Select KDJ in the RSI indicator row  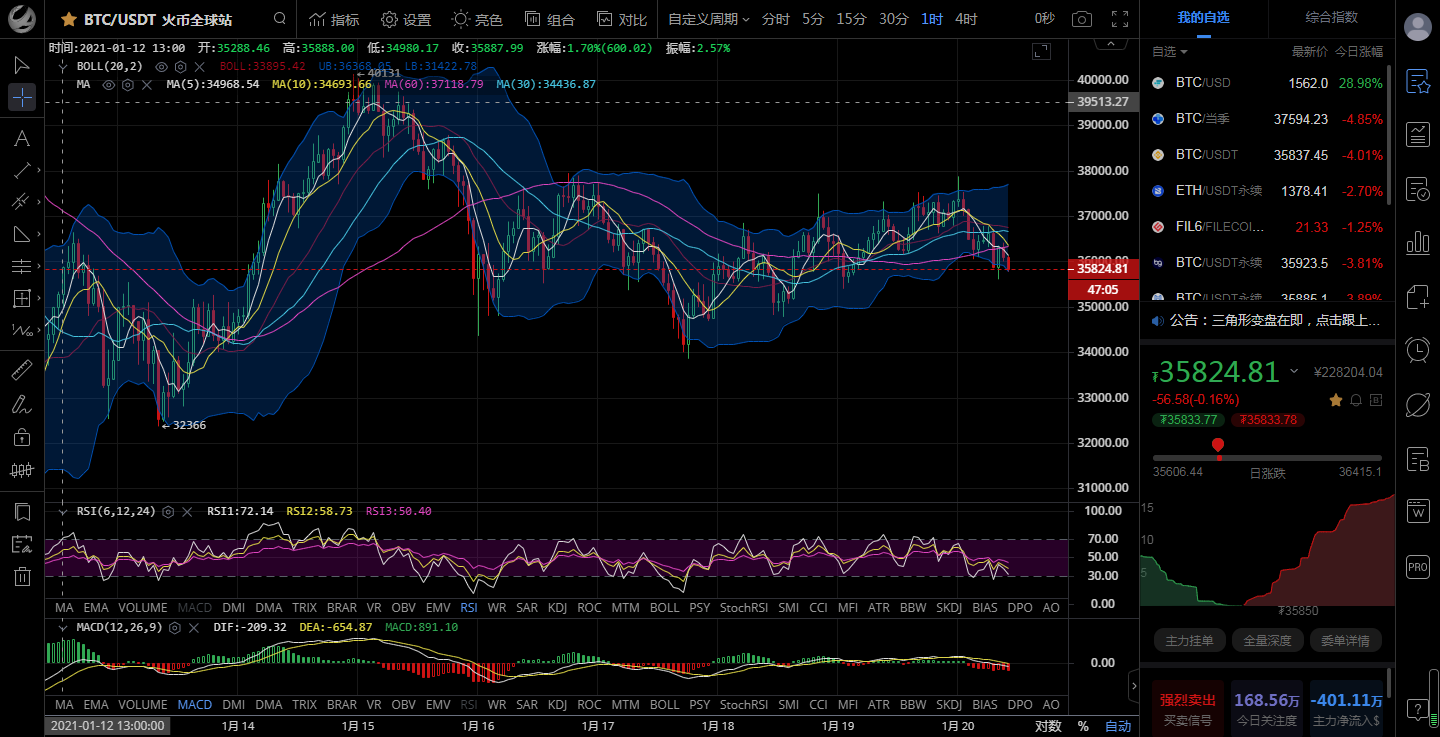(558, 607)
